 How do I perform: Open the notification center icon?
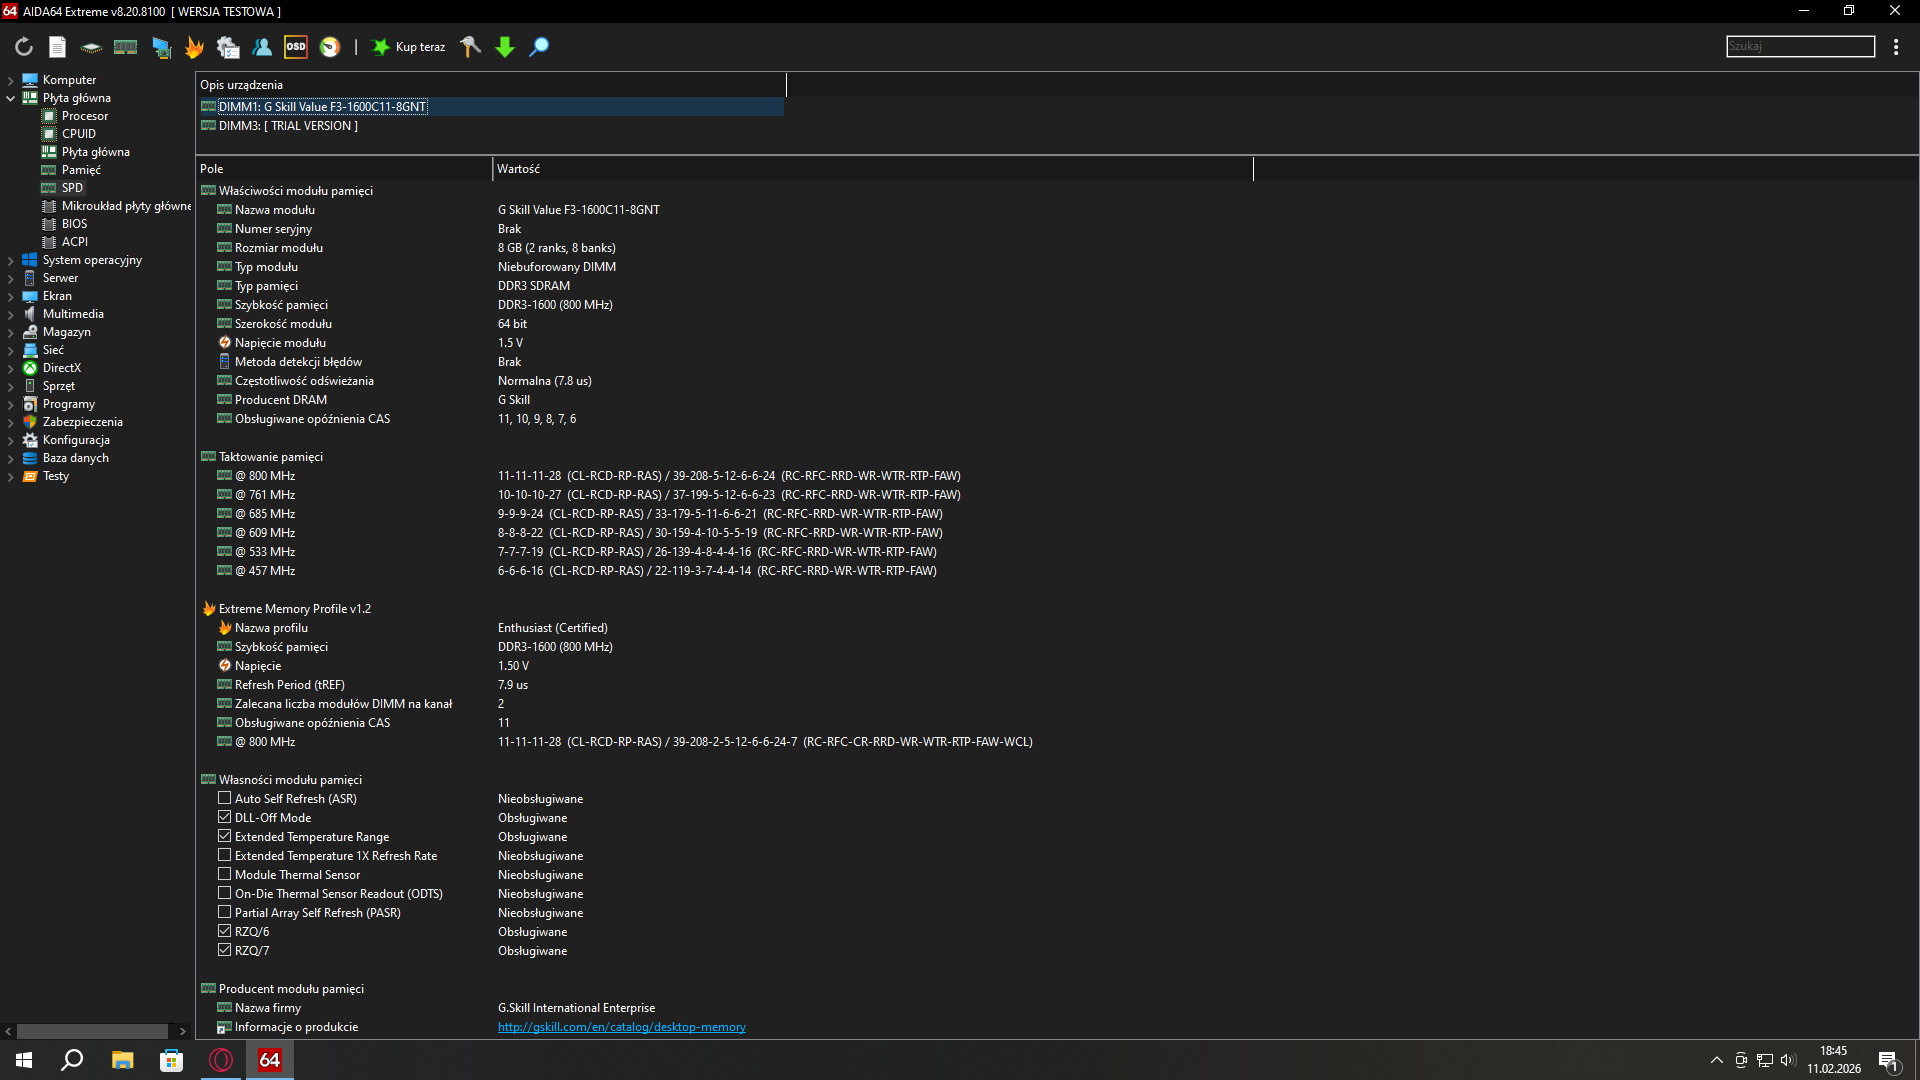(1888, 1060)
